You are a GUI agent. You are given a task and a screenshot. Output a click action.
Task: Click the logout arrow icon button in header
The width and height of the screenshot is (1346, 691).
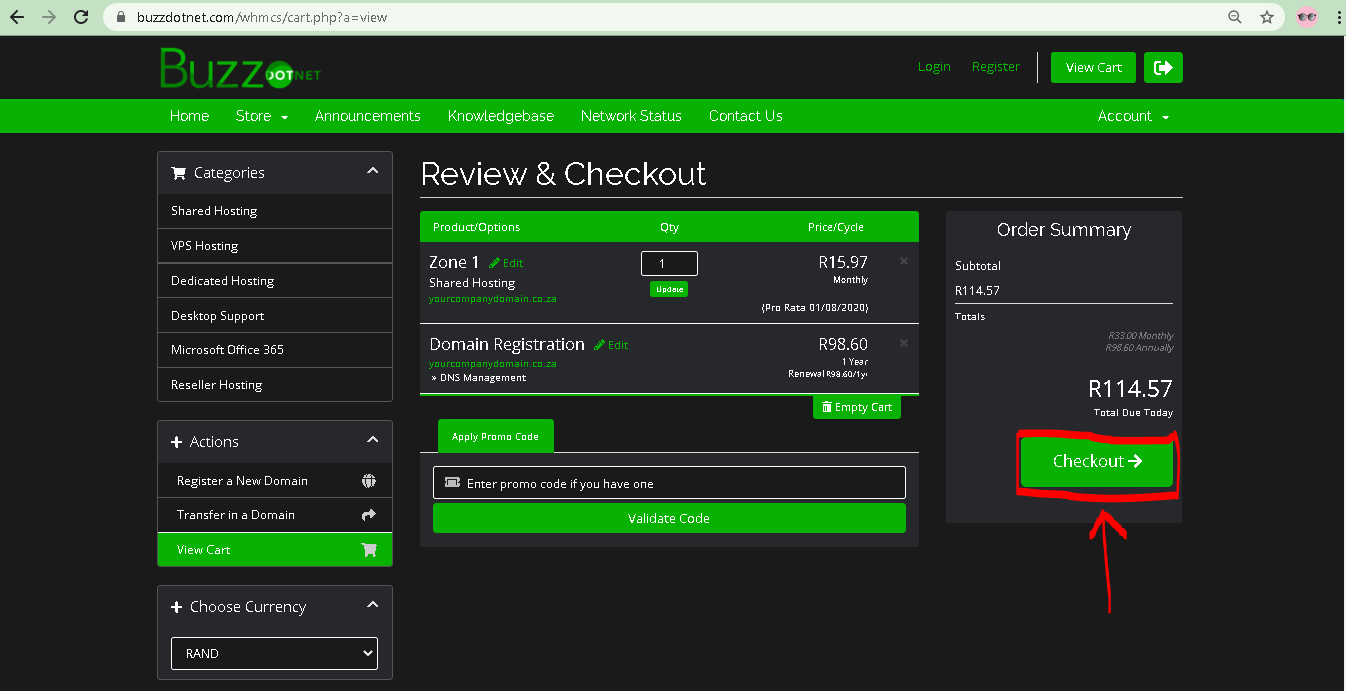[x=1163, y=67]
